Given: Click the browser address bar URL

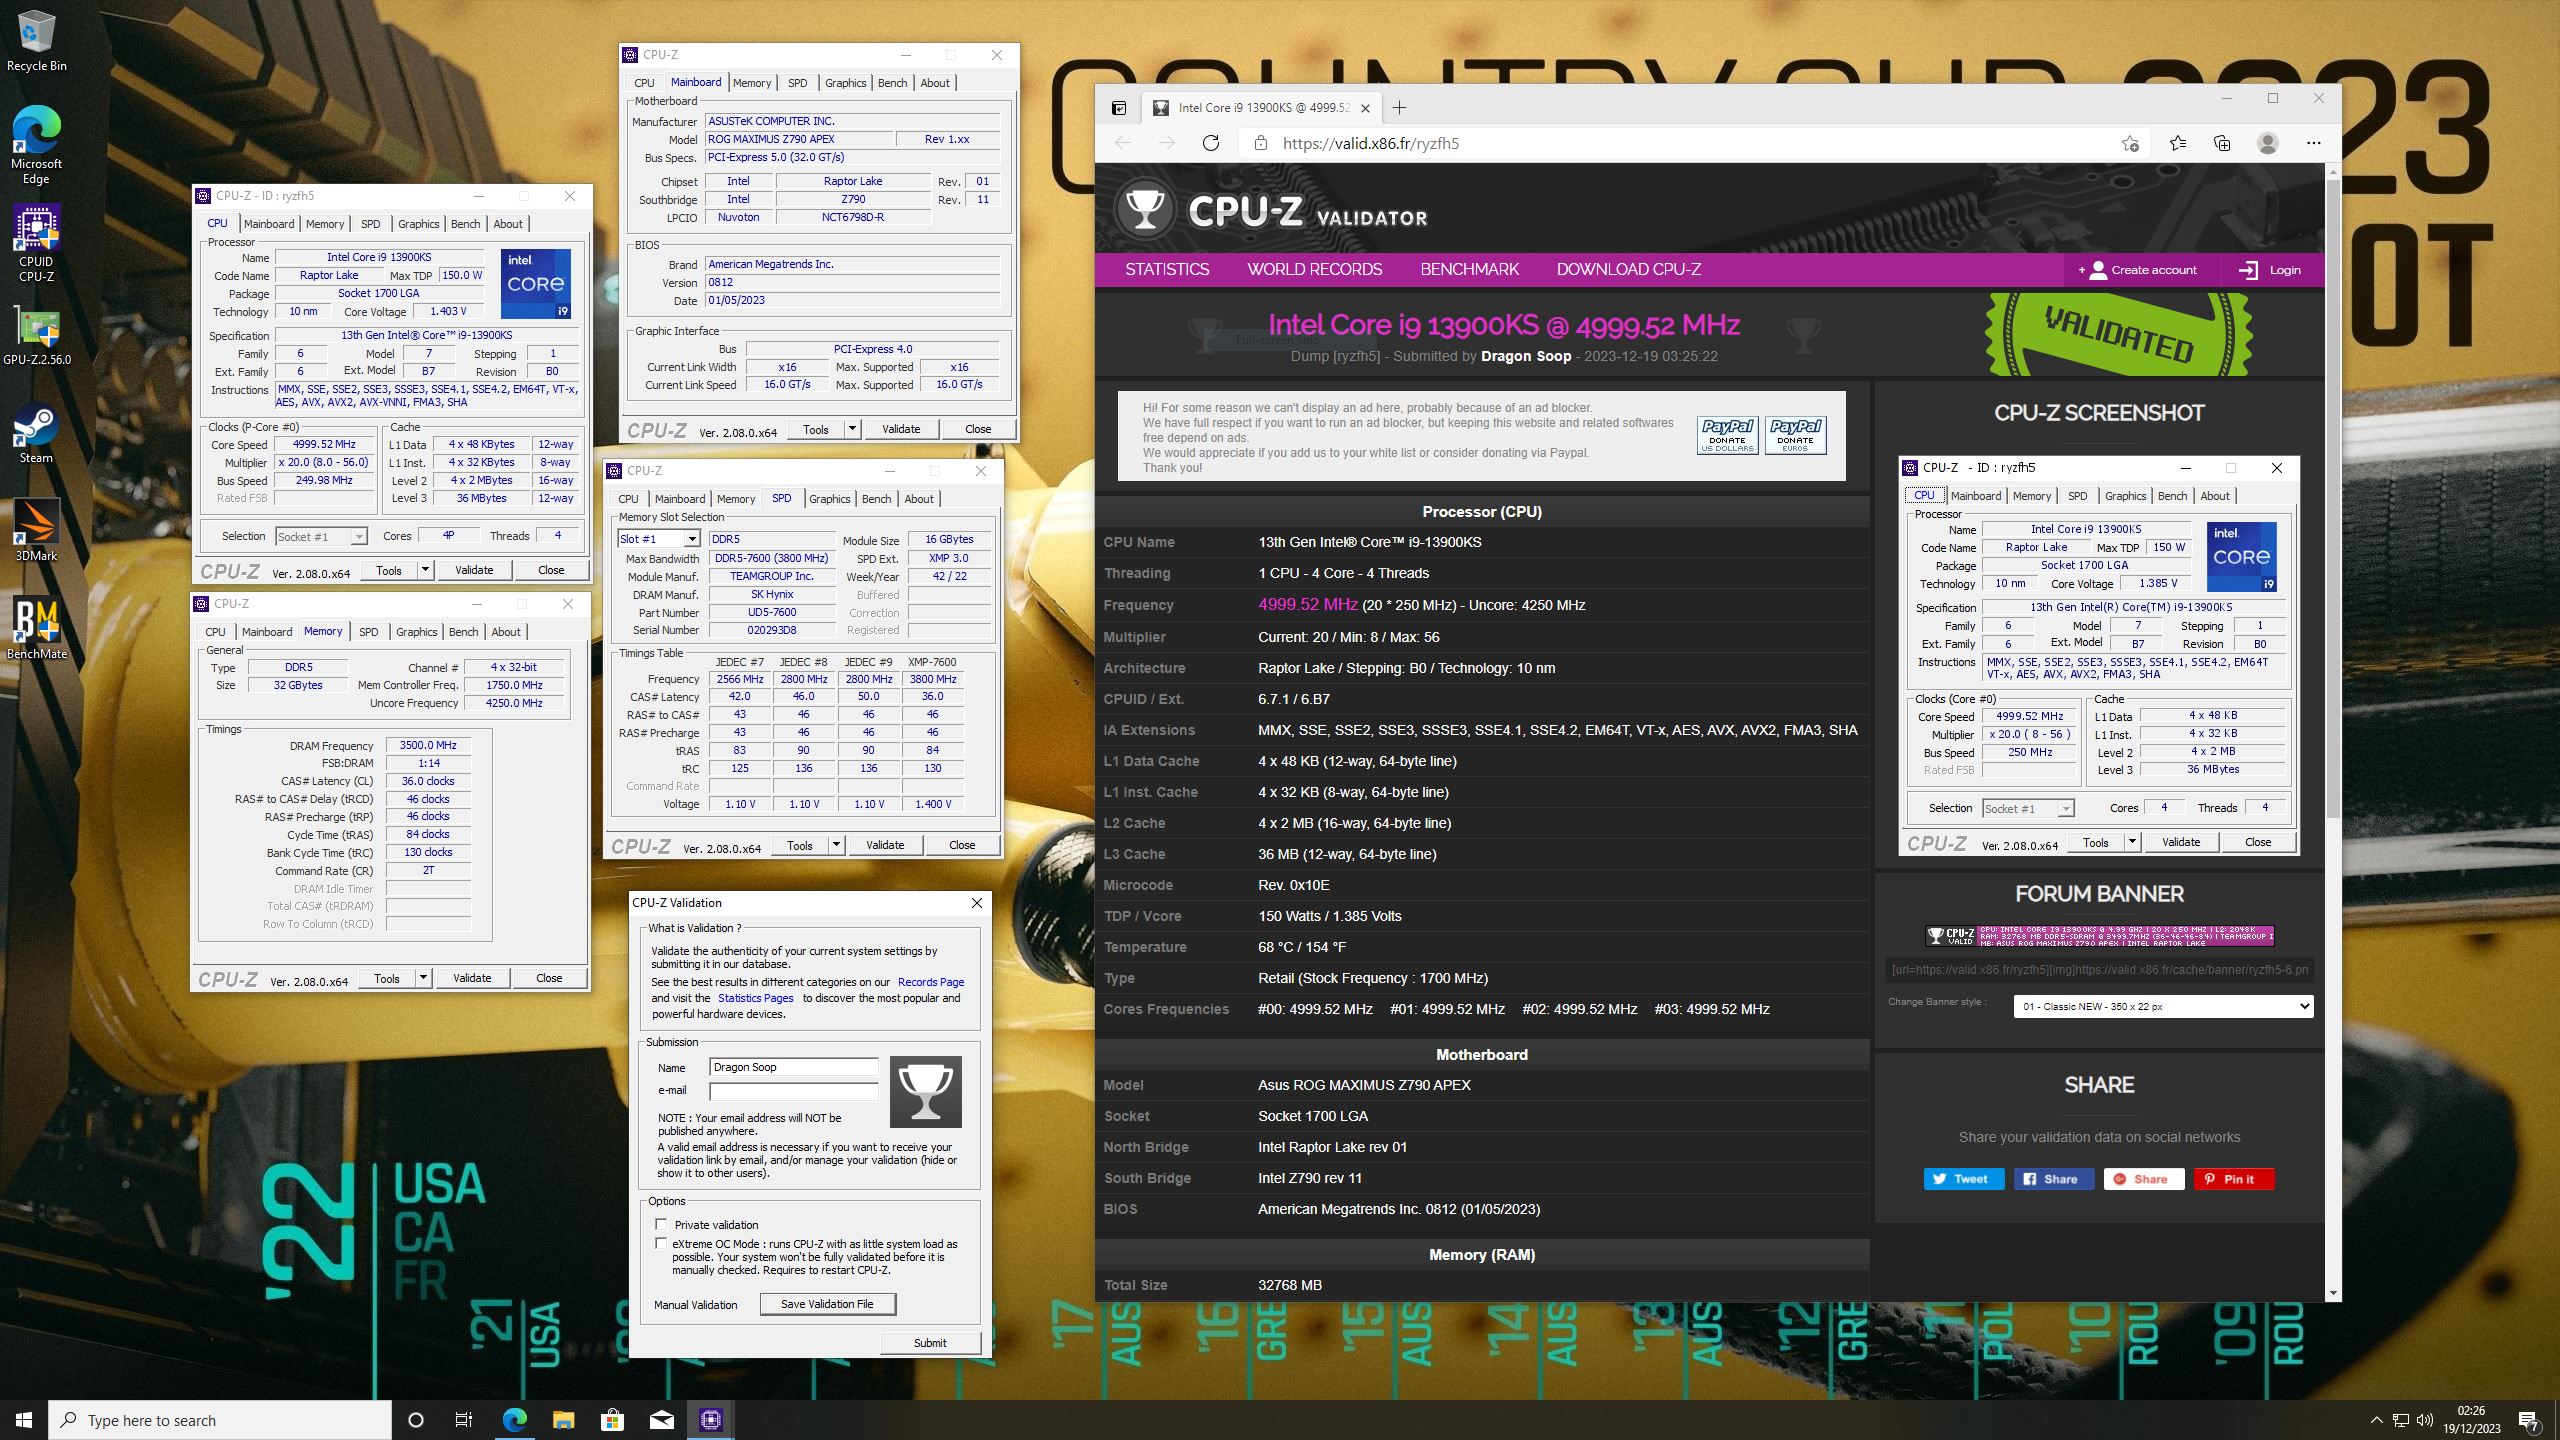Looking at the screenshot, I should click(1370, 143).
